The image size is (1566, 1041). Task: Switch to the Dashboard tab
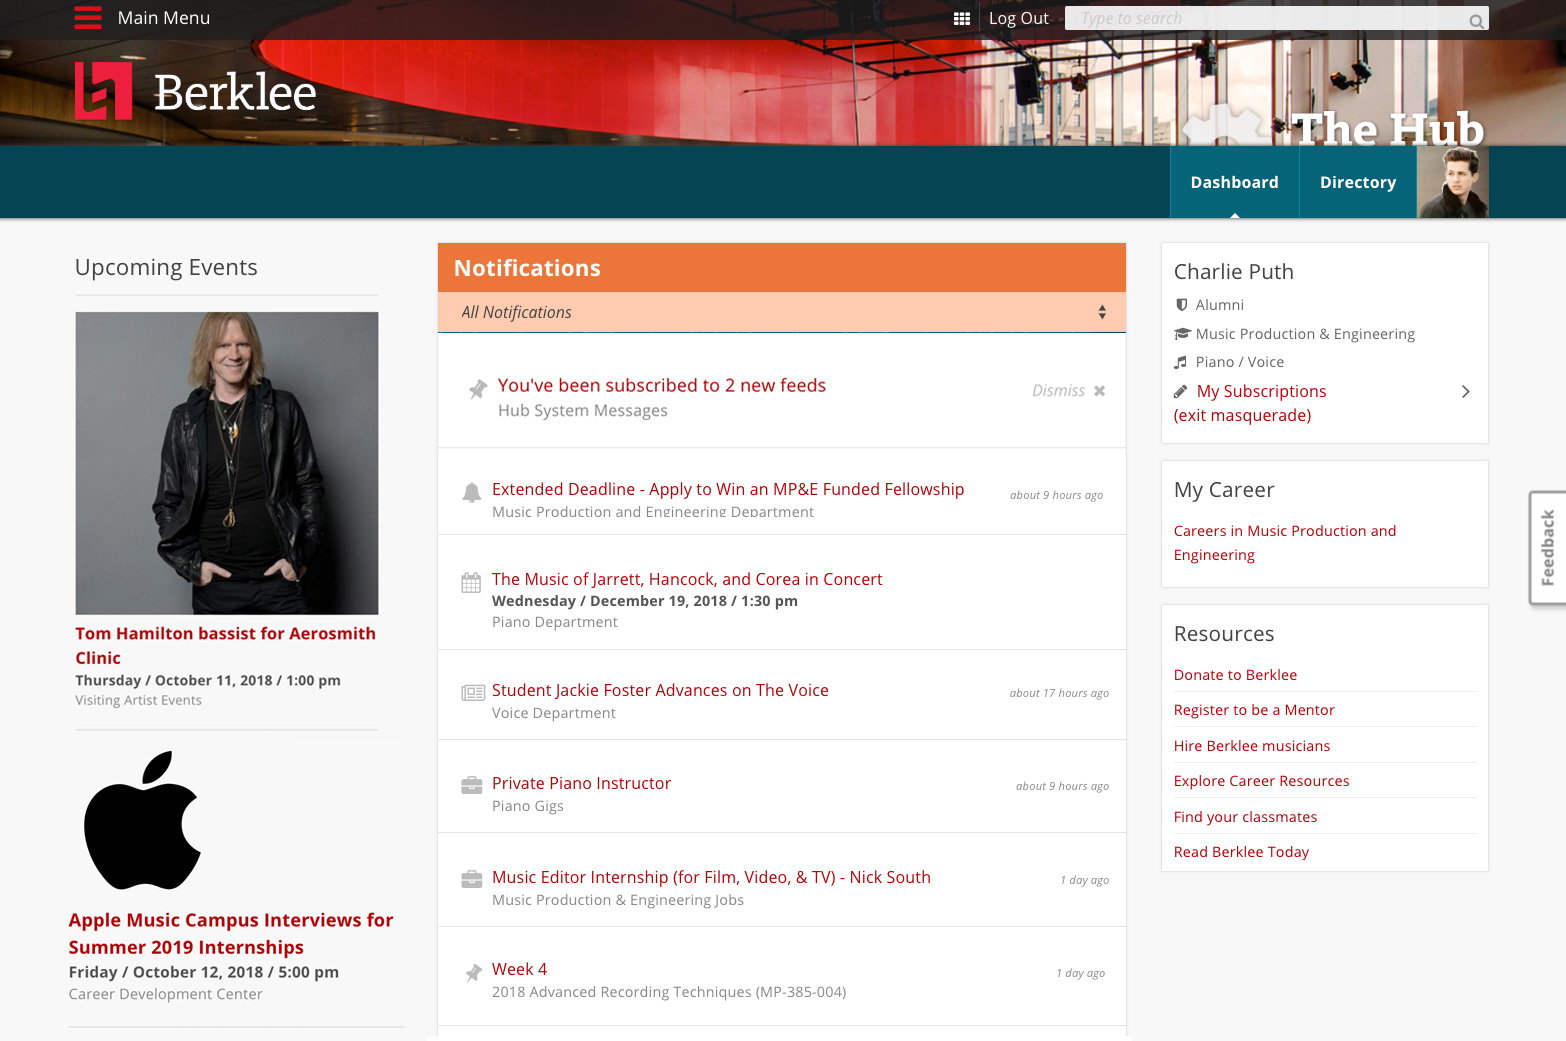(x=1234, y=182)
